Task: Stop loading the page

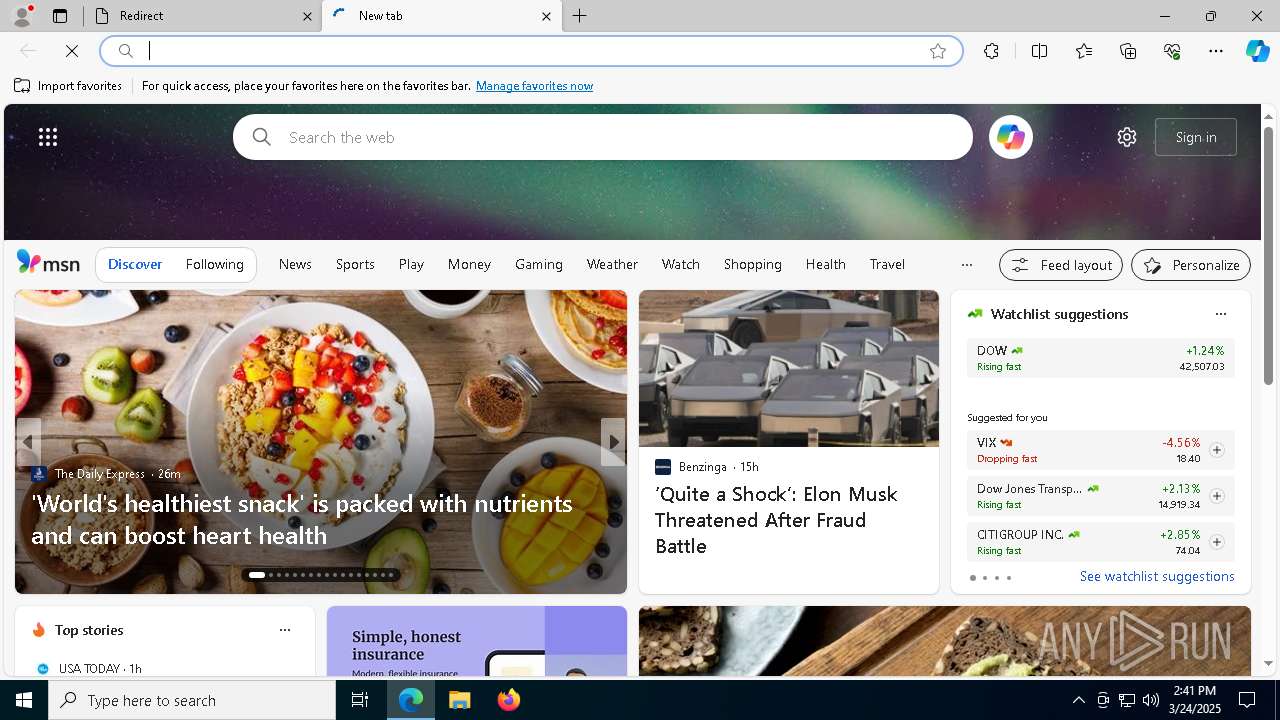Action: point(72,51)
